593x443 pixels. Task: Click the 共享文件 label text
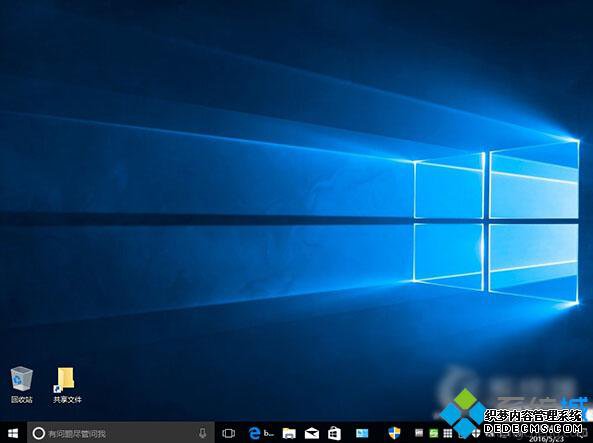click(x=67, y=399)
